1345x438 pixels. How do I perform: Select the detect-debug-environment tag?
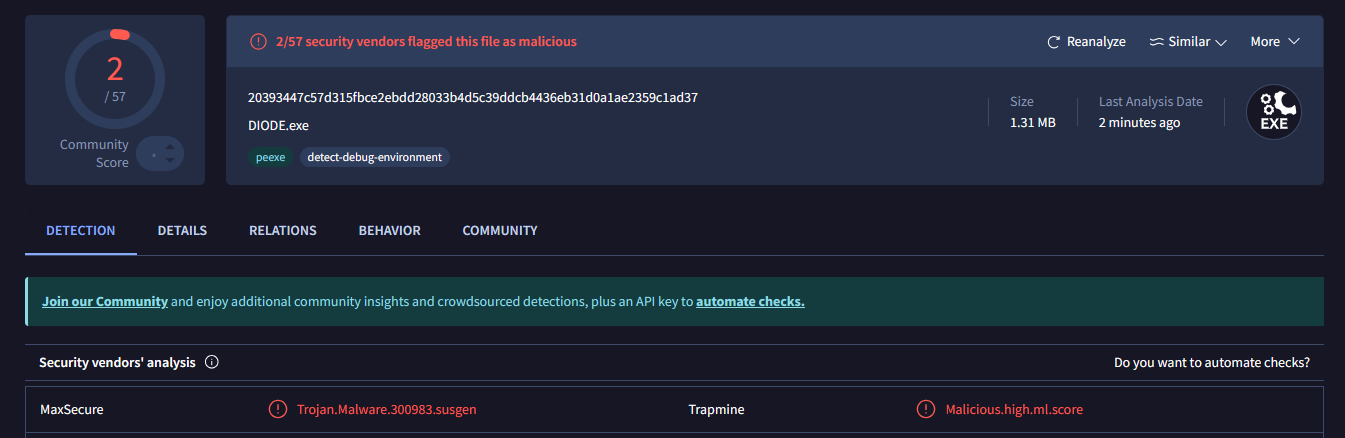[x=375, y=157]
